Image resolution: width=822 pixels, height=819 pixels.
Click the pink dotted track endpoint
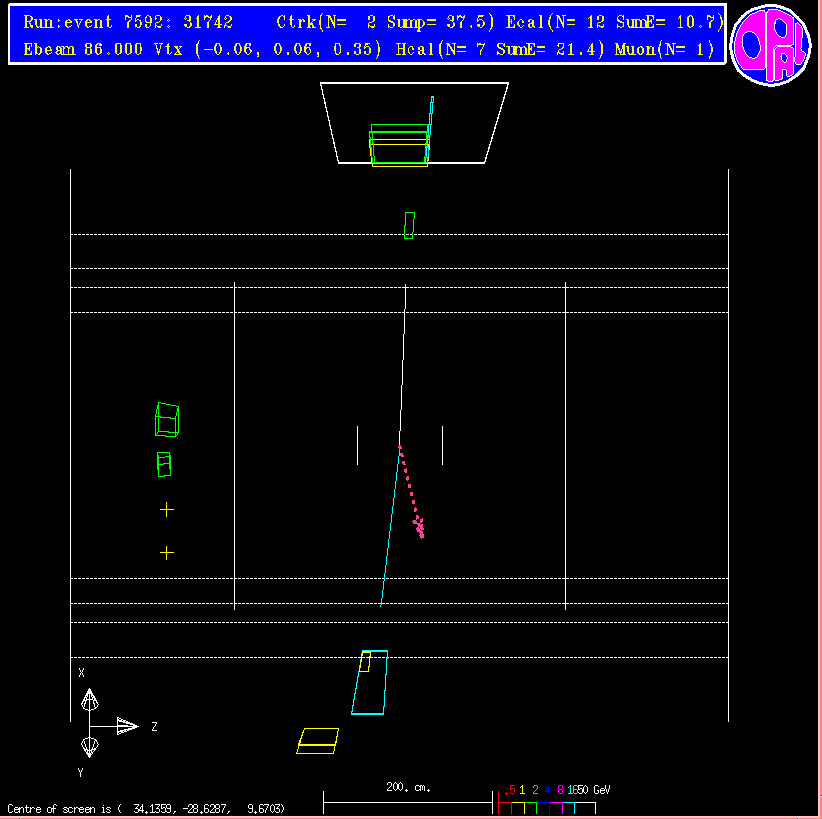[x=420, y=529]
